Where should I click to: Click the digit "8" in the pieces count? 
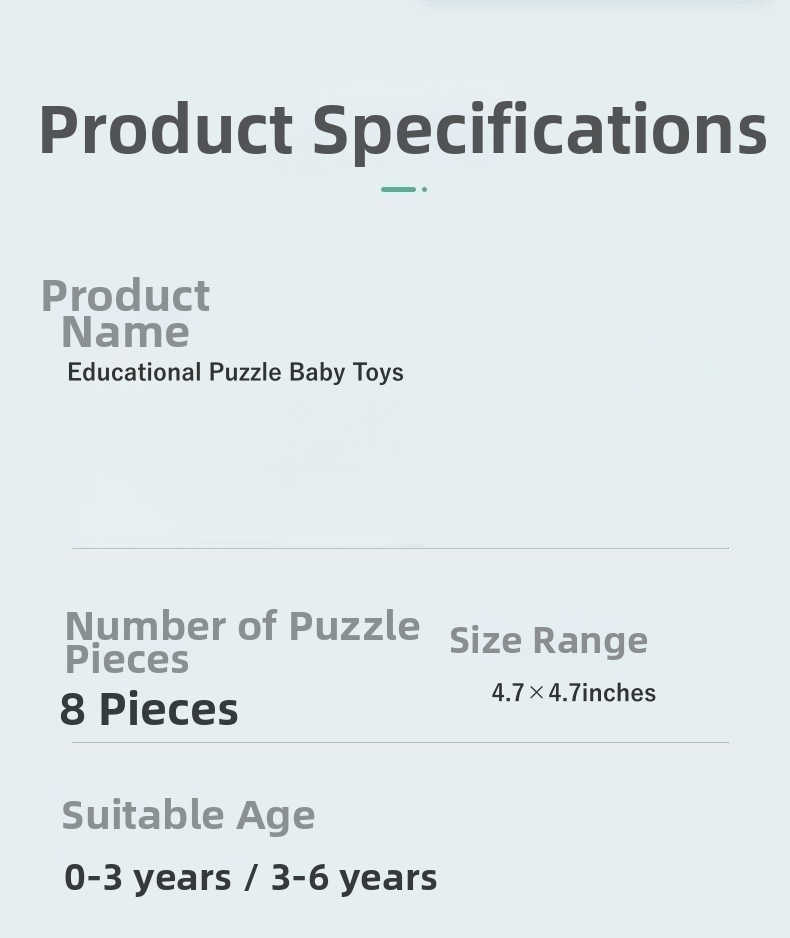click(x=72, y=710)
